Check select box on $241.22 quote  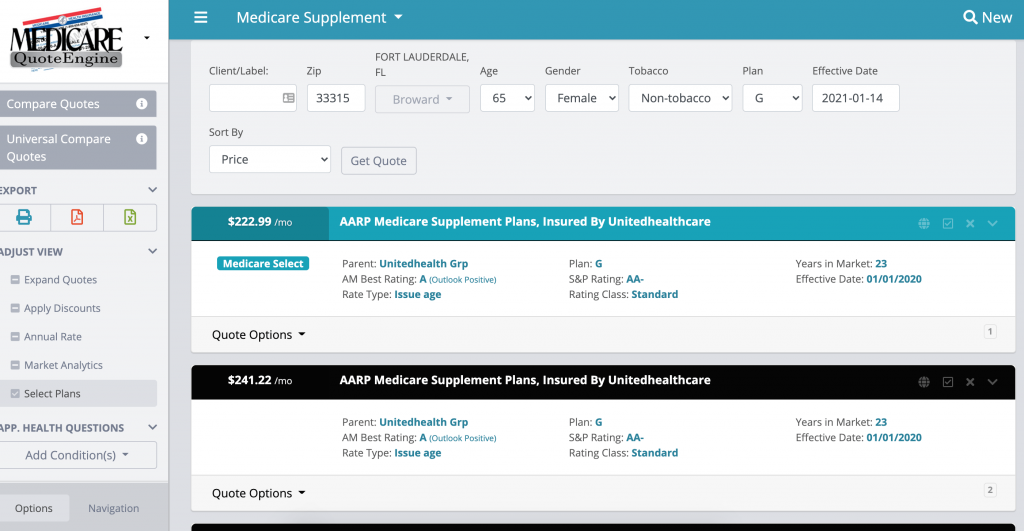click(x=948, y=382)
